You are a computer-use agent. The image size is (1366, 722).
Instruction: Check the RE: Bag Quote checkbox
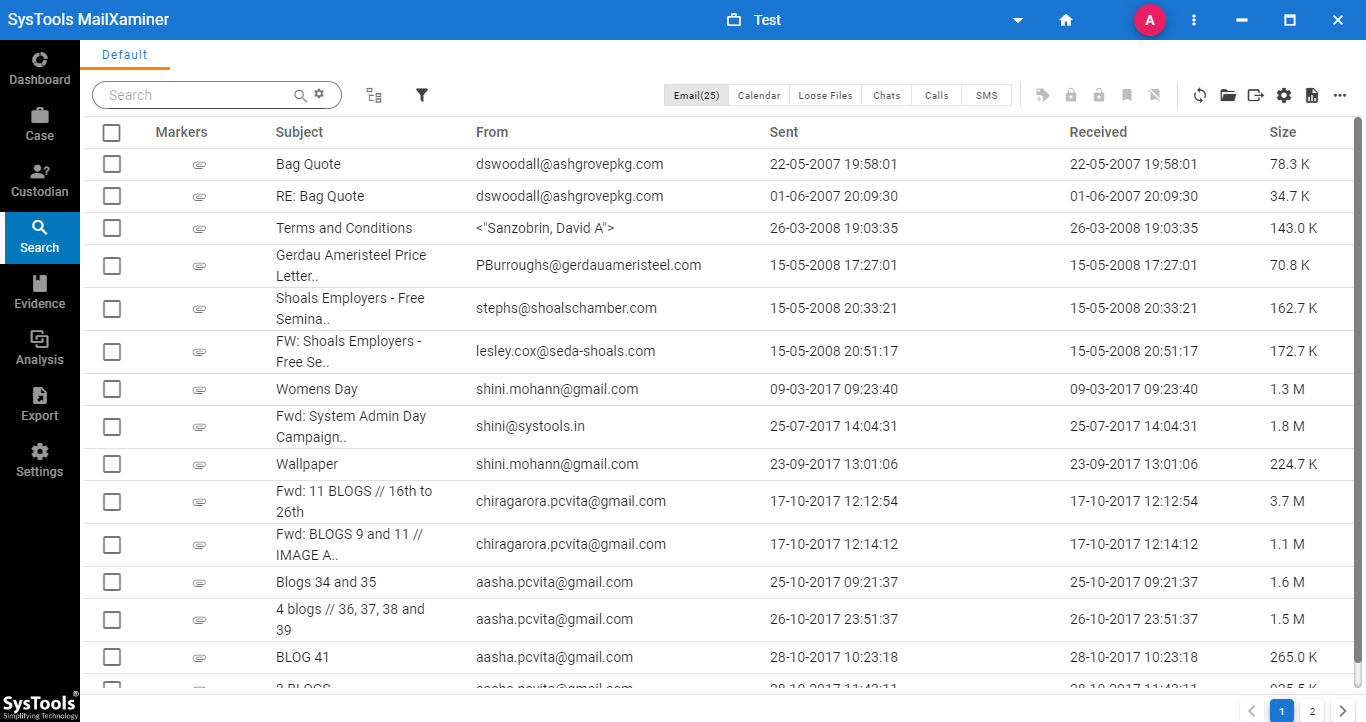[x=112, y=196]
